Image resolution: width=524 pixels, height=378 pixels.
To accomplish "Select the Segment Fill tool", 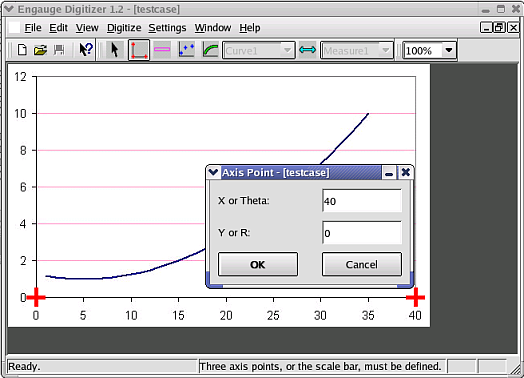I will (x=211, y=50).
